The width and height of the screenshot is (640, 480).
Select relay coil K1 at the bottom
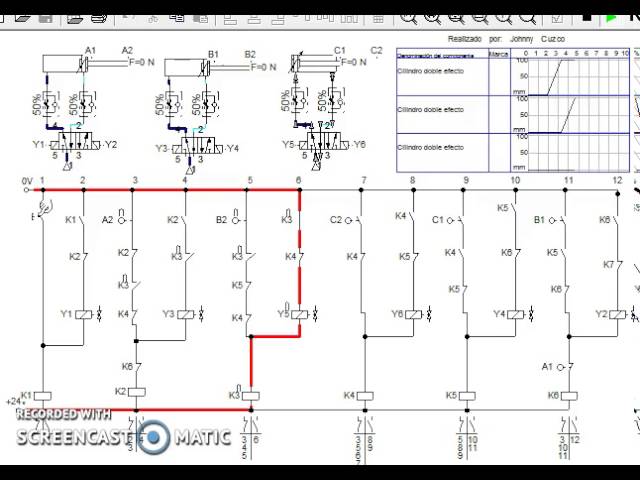tap(42, 396)
